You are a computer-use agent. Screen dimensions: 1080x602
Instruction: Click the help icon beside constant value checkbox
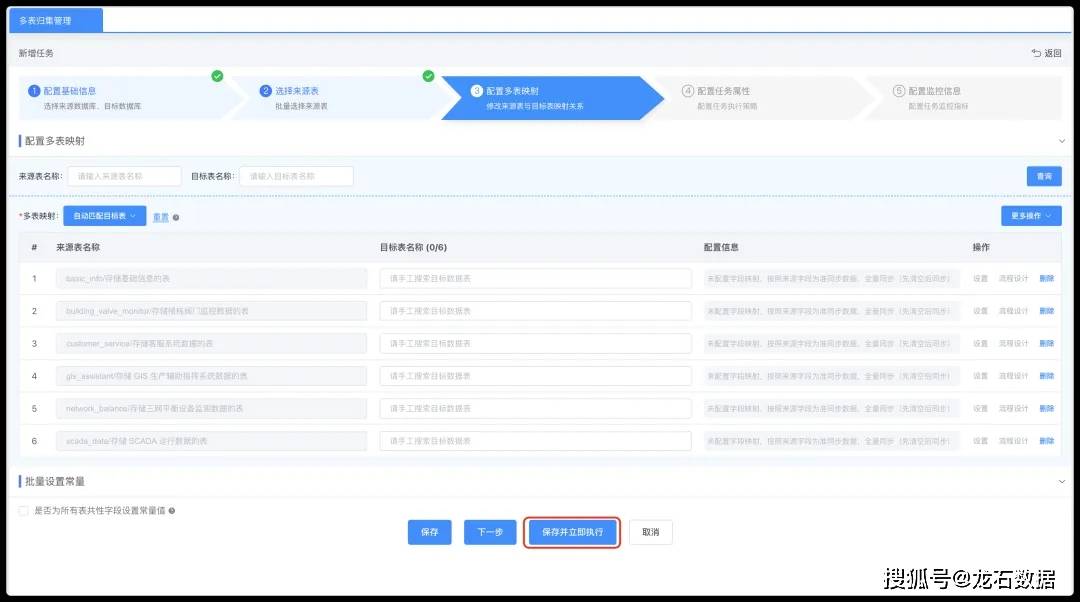pyautogui.click(x=172, y=511)
